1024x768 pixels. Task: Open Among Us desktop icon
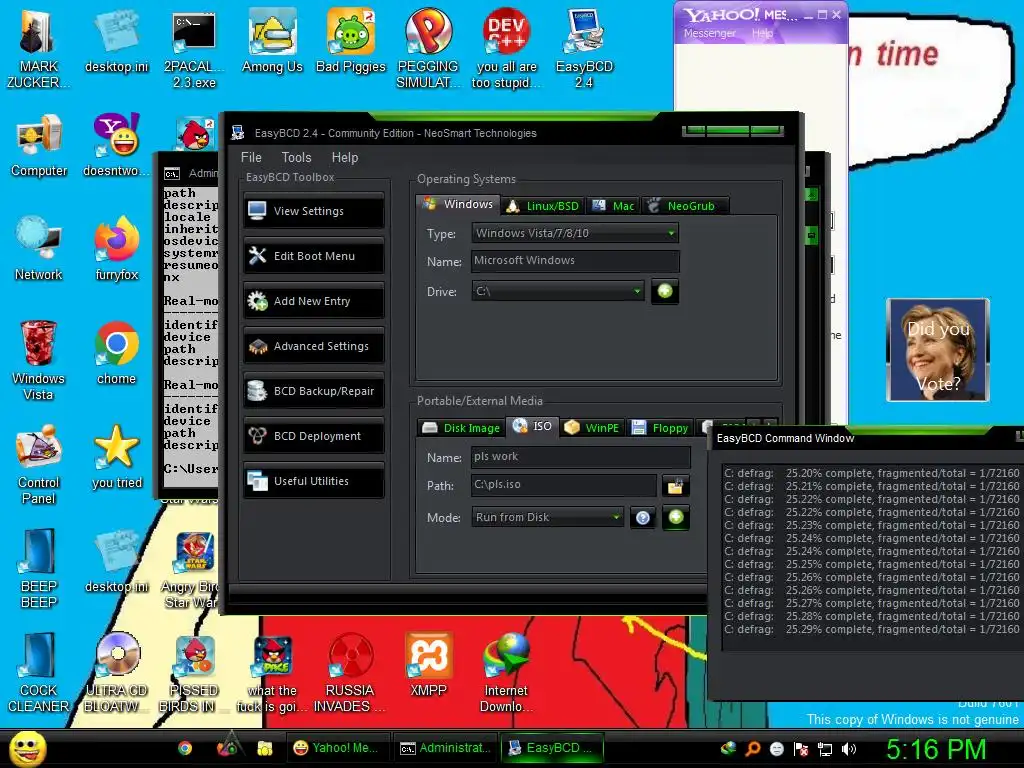(272, 40)
